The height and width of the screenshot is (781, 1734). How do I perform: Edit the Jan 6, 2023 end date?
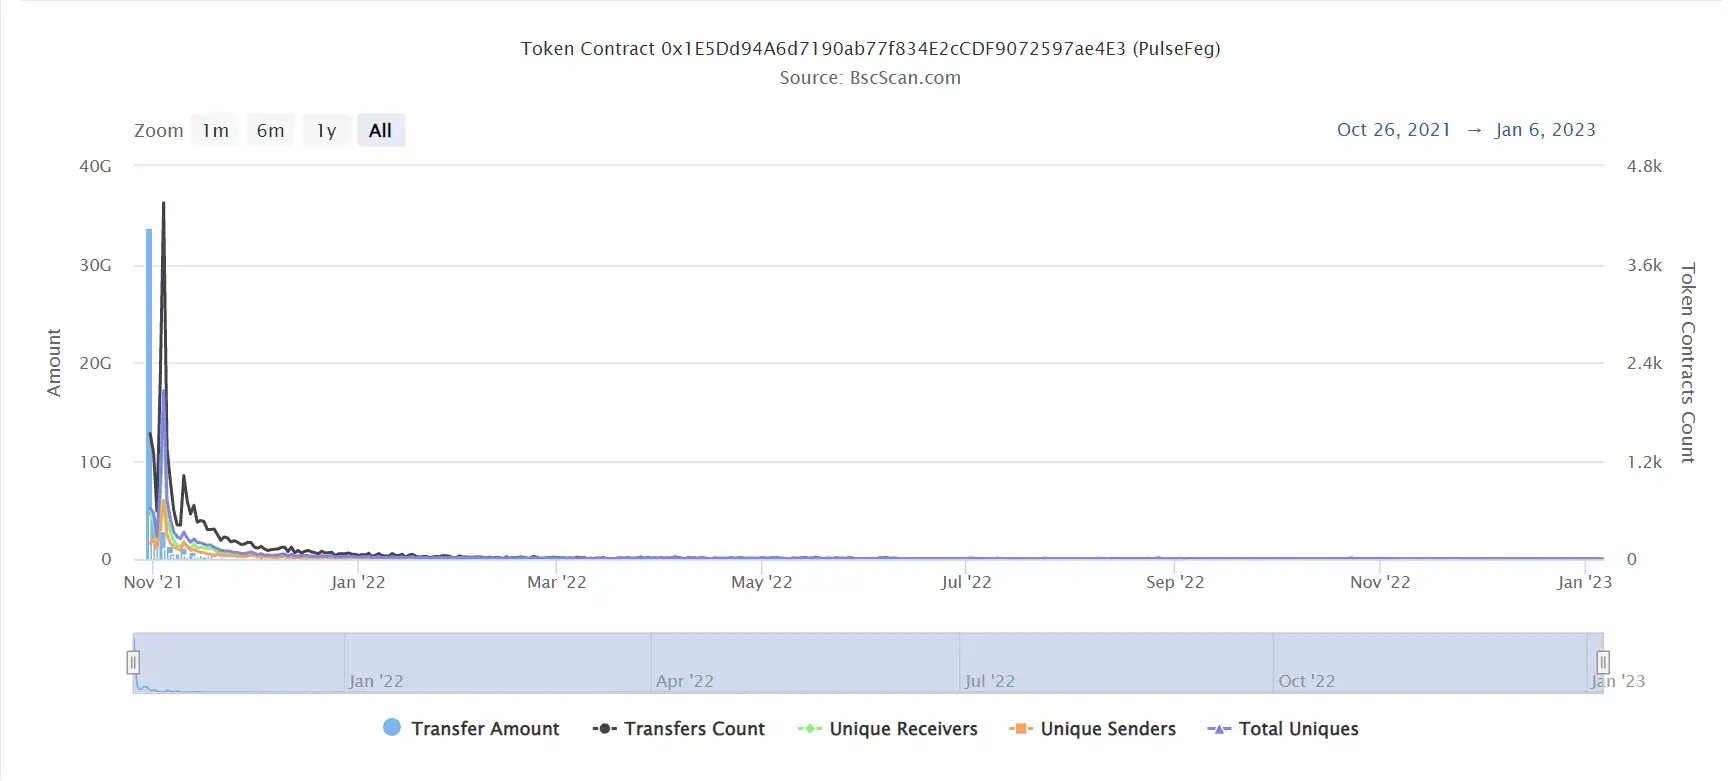[1545, 130]
